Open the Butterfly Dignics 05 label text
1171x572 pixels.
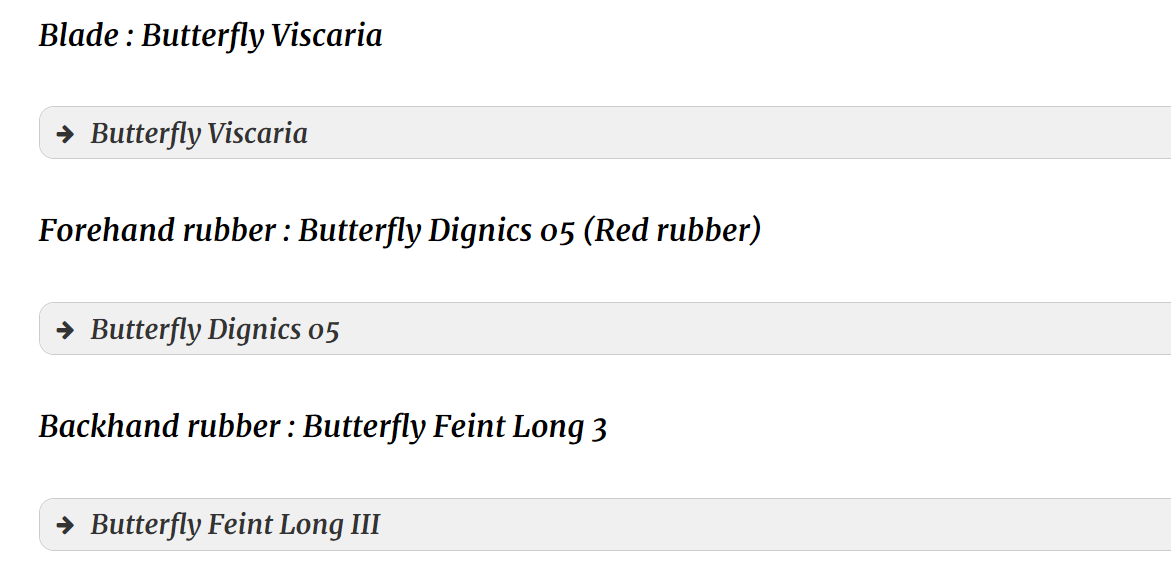[x=215, y=329]
